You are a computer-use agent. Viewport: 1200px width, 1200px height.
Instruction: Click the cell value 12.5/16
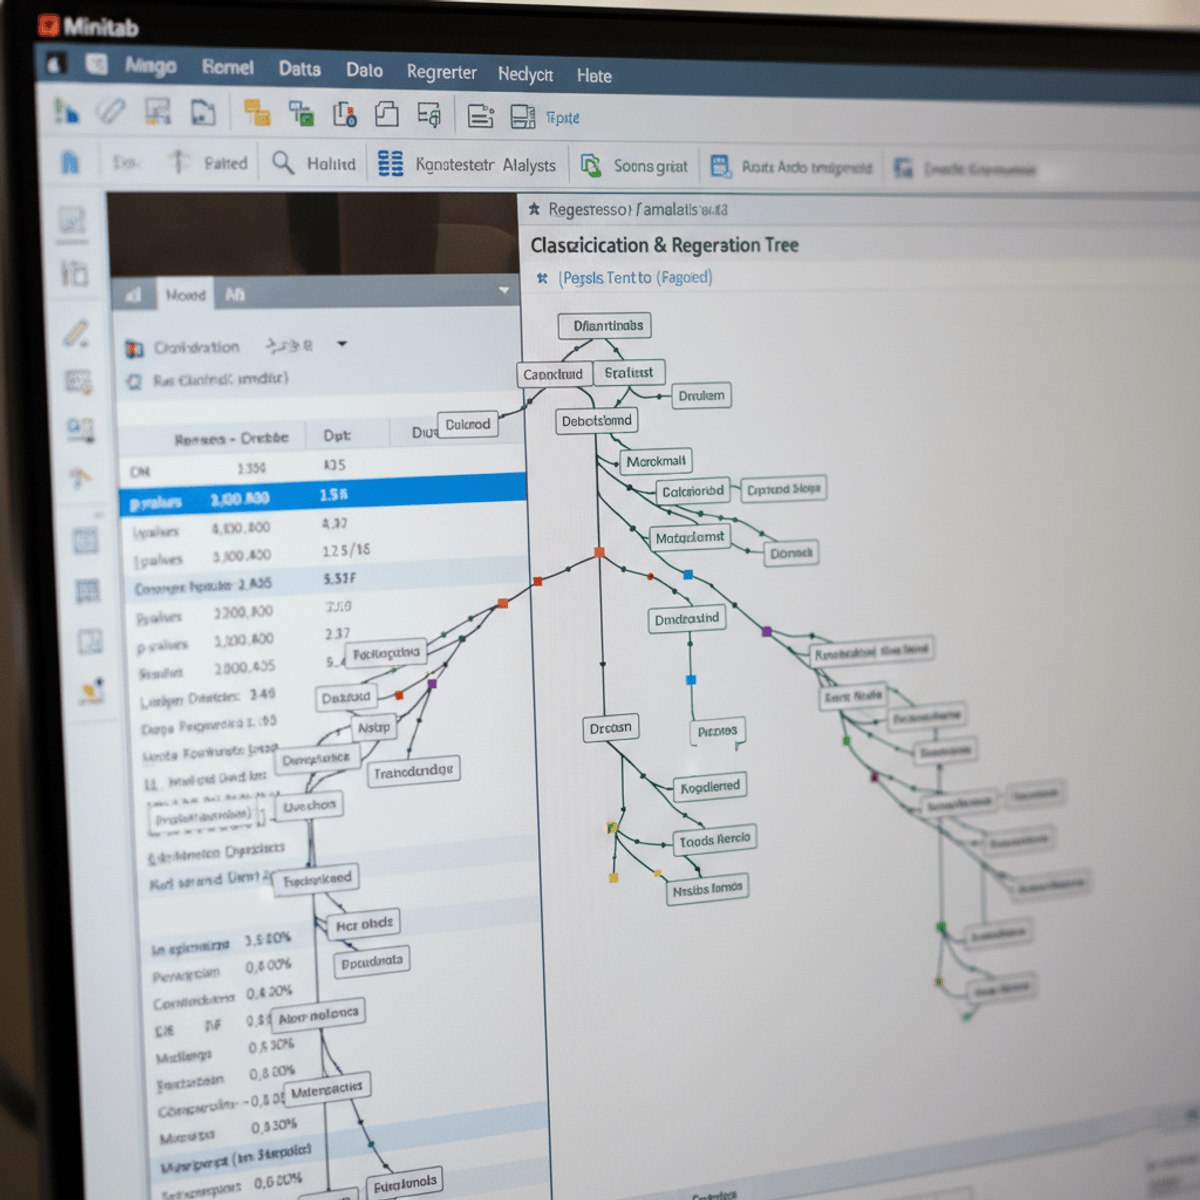(346, 550)
